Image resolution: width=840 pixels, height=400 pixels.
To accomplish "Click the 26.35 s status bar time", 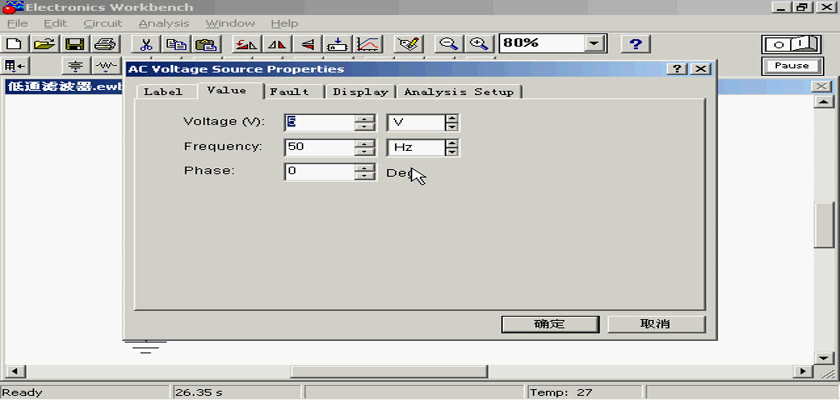I will tap(199, 393).
